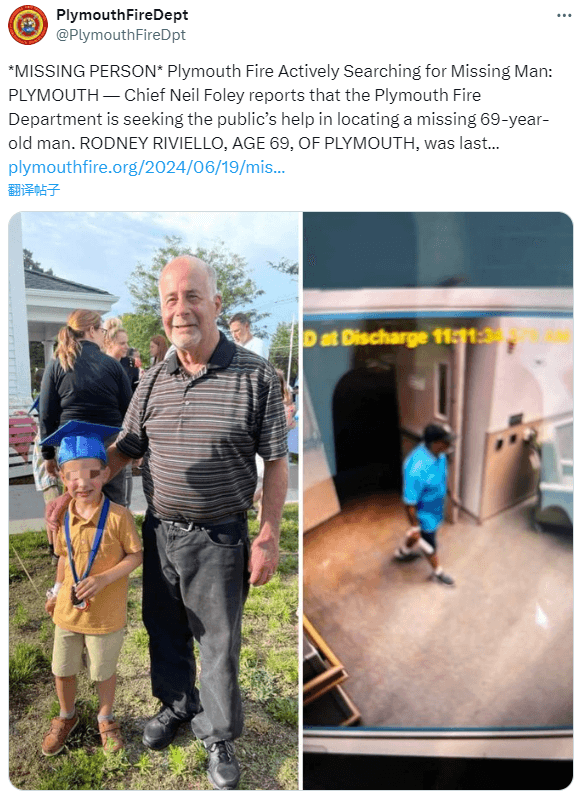
Task: Click the yellow Discharge timestamp overlay
Action: [437, 336]
